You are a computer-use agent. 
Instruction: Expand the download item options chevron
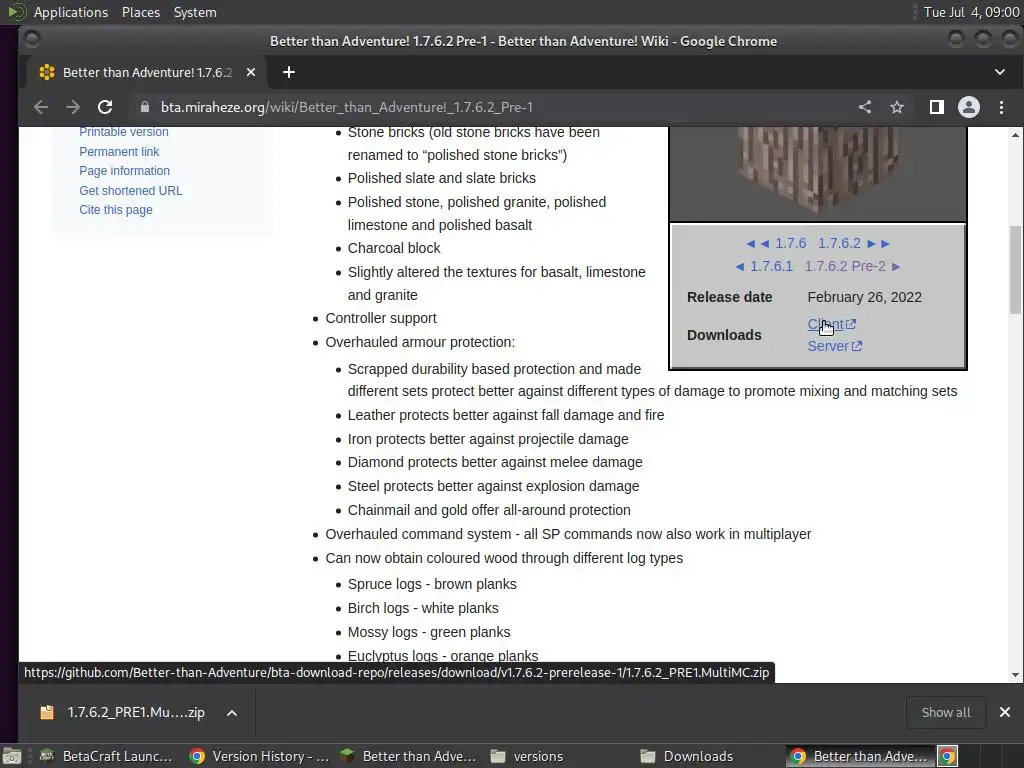232,713
